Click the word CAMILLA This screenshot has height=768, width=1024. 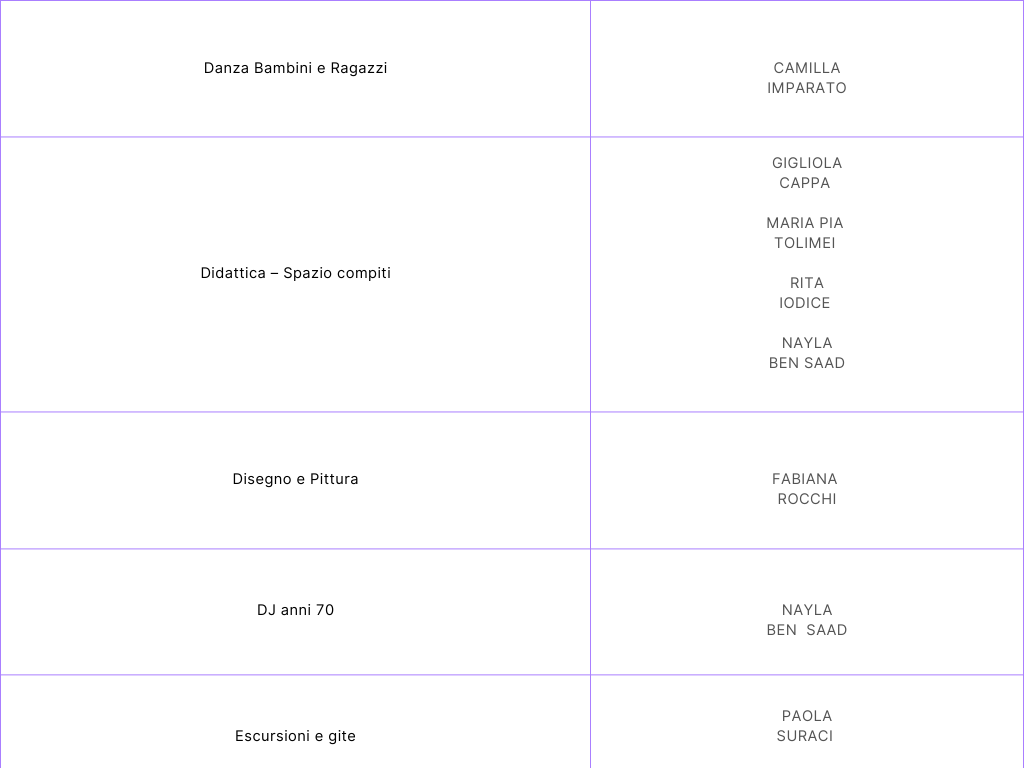(807, 68)
